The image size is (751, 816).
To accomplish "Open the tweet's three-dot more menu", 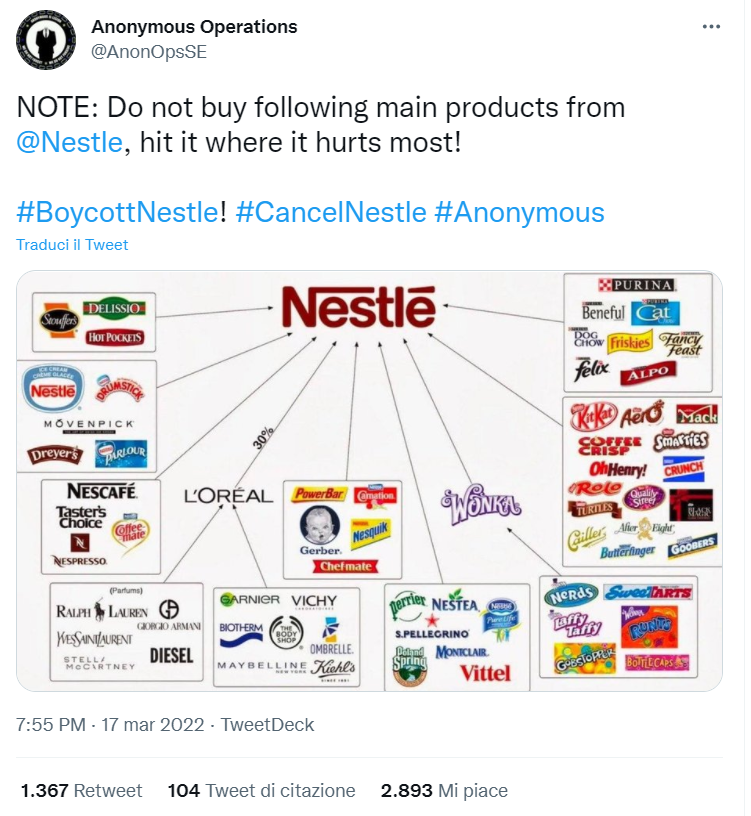I will pos(710,28).
